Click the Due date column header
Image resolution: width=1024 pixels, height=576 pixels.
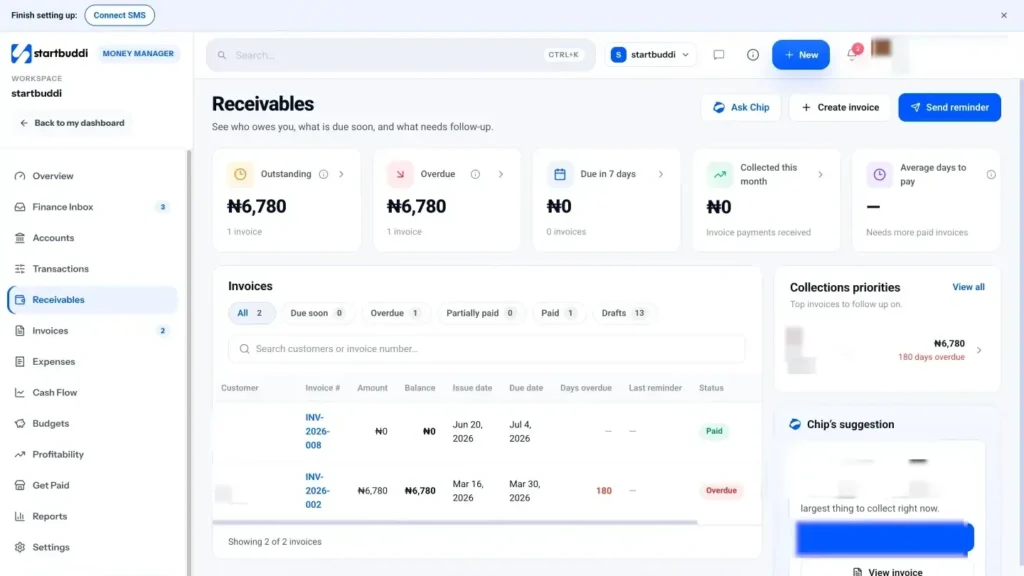526,388
